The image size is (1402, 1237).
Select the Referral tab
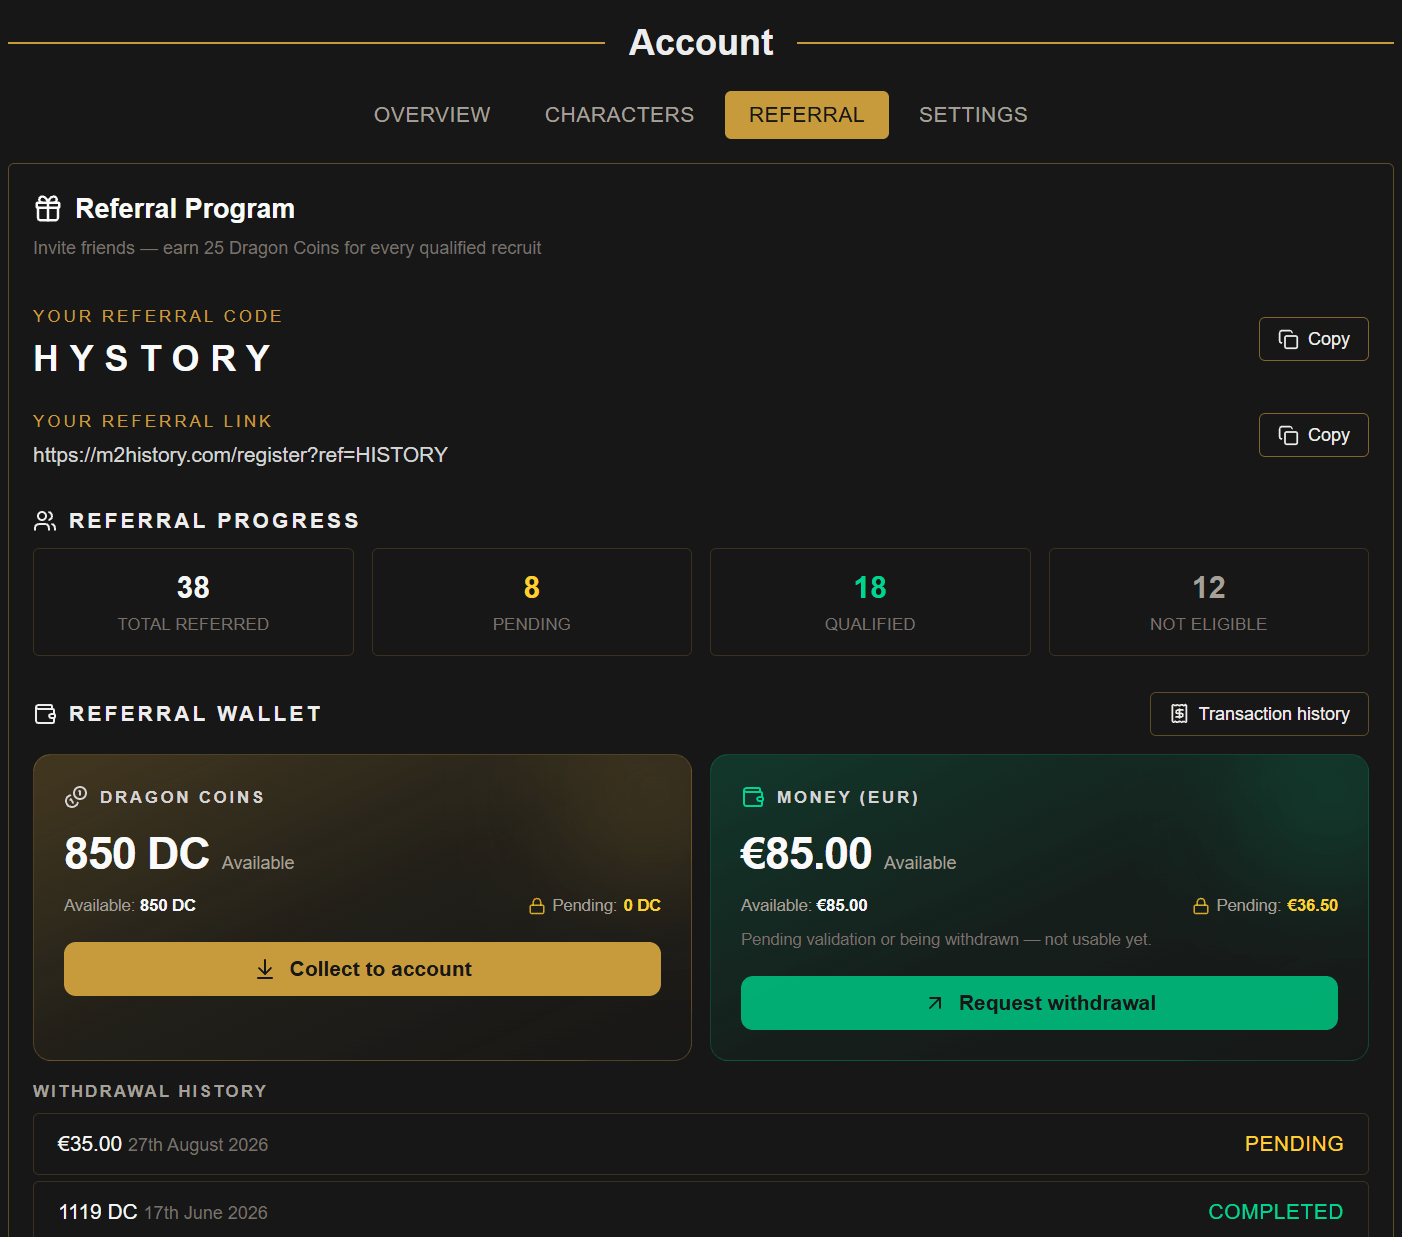click(807, 115)
